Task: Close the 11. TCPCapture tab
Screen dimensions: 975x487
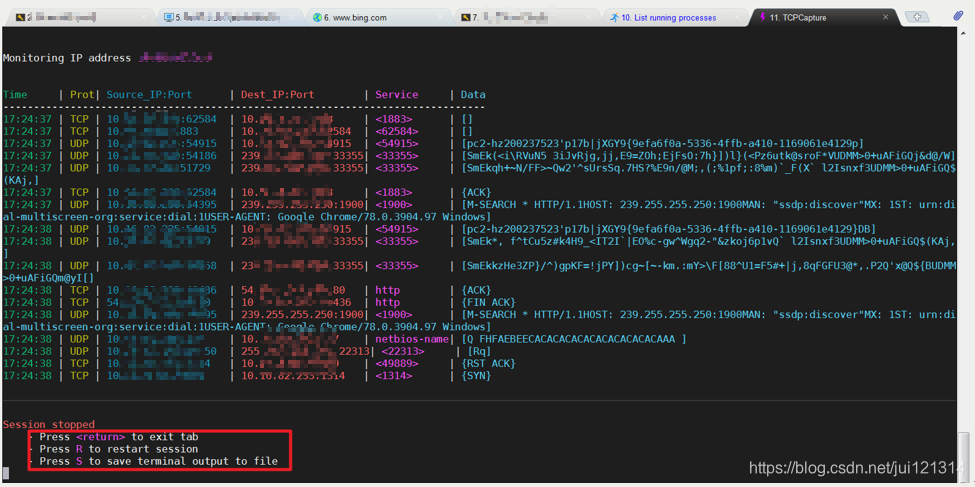Action: [x=885, y=17]
